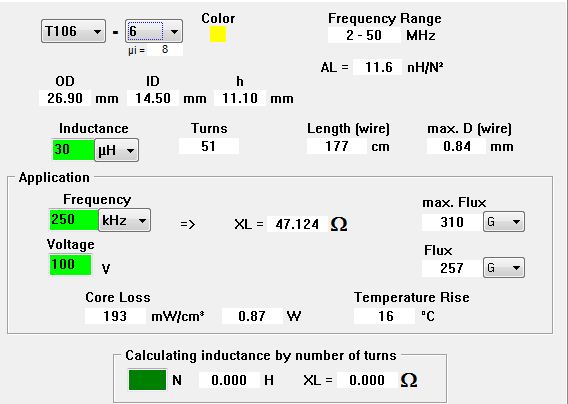Image resolution: width=568 pixels, height=404 pixels.
Task: Click the green Inductance field showing 30
Action: point(74,150)
